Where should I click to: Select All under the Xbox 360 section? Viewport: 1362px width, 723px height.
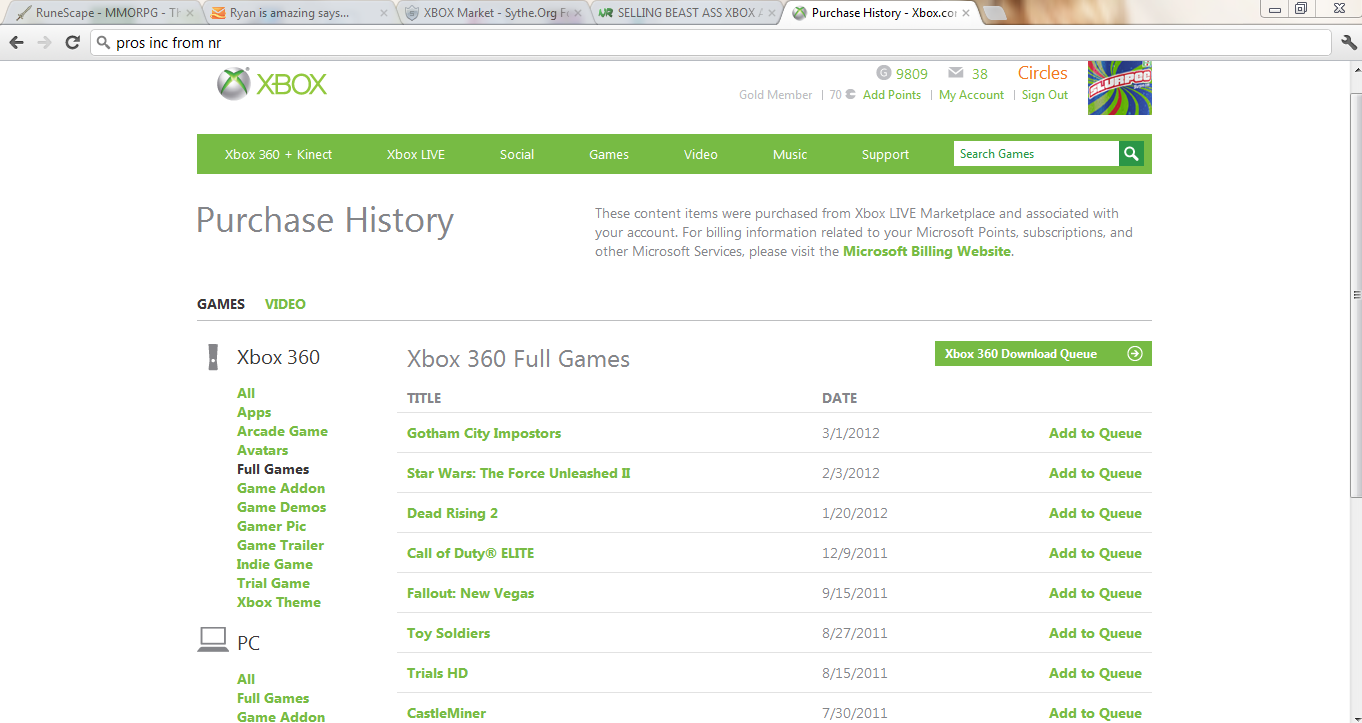click(x=246, y=393)
